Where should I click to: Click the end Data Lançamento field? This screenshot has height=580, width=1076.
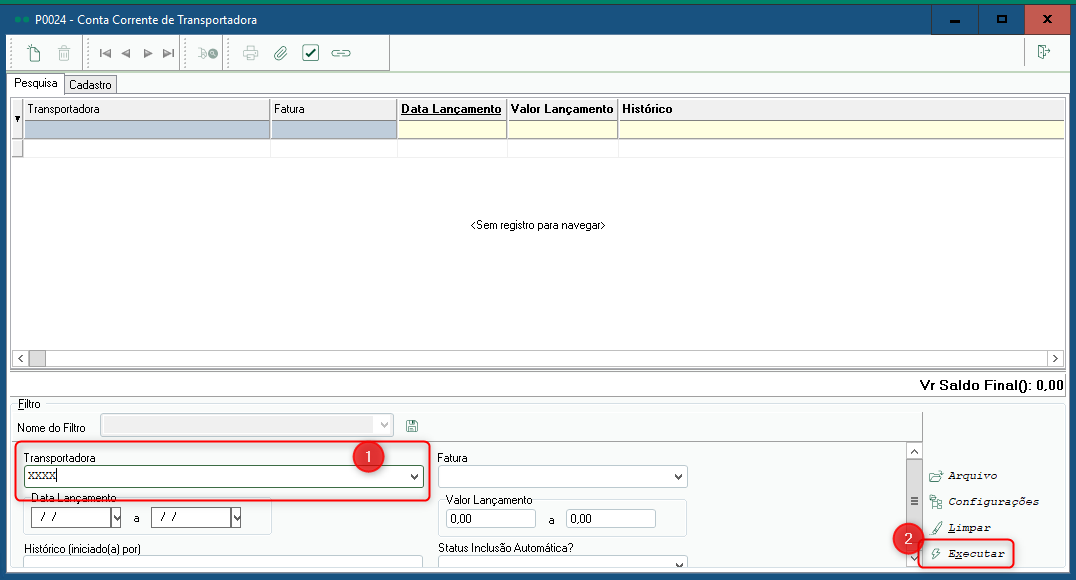click(x=191, y=517)
